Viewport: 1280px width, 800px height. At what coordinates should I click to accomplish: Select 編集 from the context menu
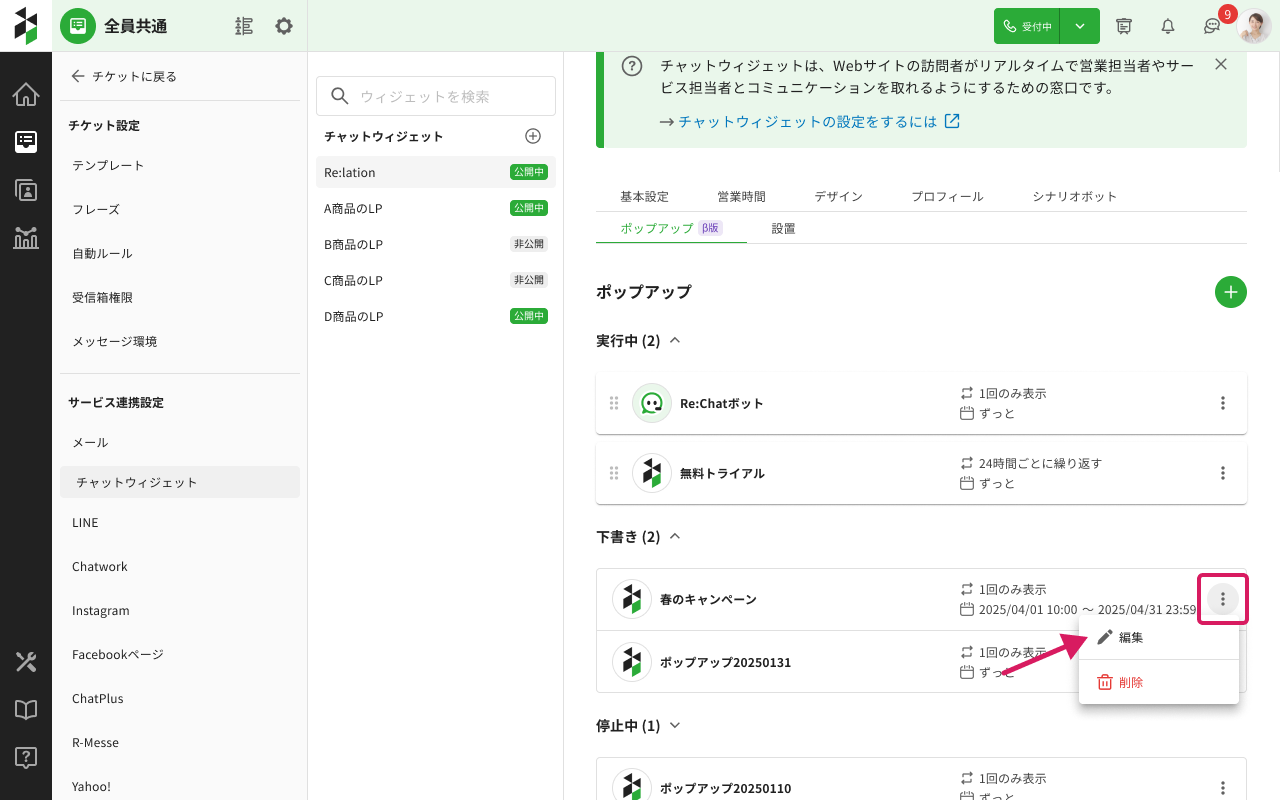pos(1130,638)
